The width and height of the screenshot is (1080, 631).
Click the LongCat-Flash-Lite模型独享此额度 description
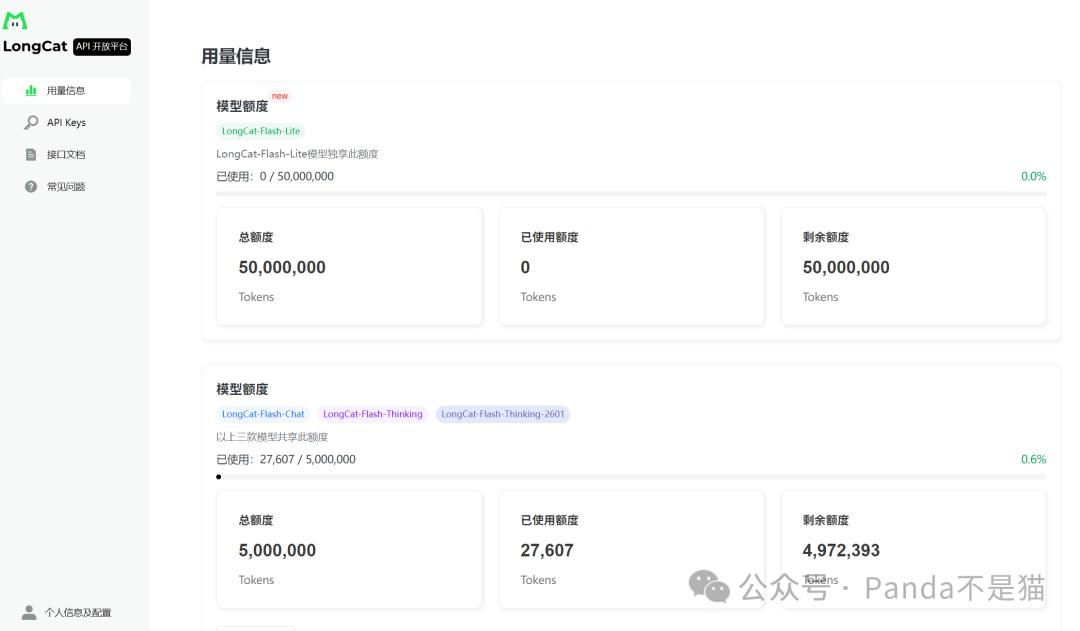pos(298,154)
